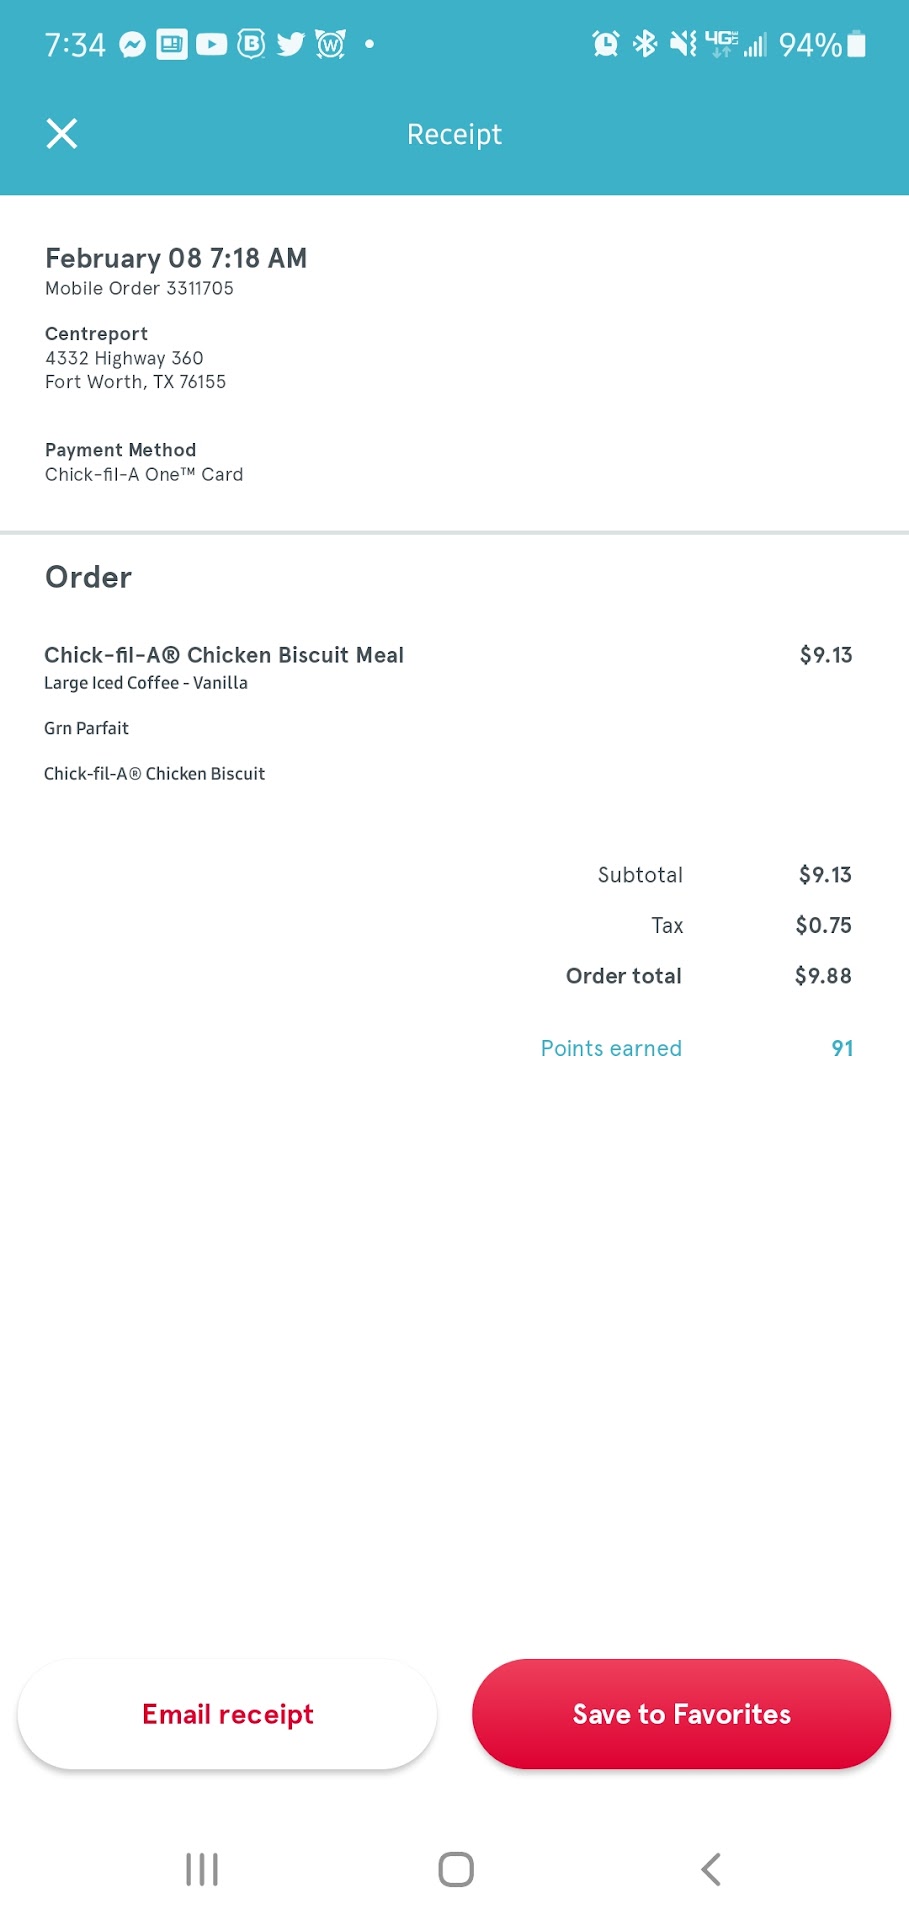Tap the Email receipt button
Image resolution: width=909 pixels, height=1920 pixels.
click(x=227, y=1714)
